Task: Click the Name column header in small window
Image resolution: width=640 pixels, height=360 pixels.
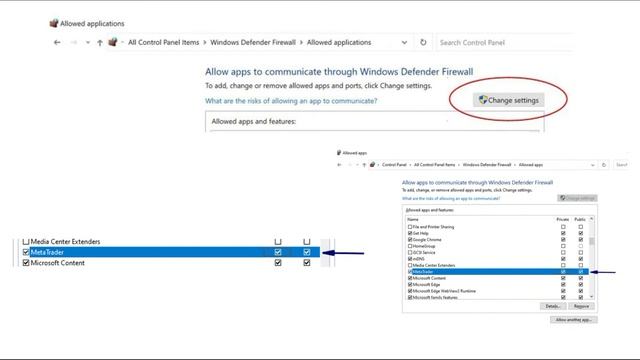Action: pyautogui.click(x=413, y=220)
